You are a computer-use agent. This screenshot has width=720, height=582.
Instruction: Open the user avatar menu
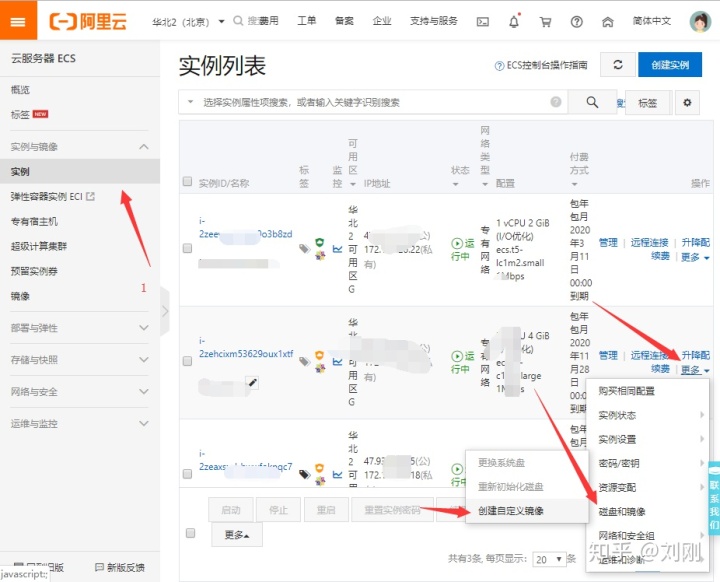(x=700, y=21)
